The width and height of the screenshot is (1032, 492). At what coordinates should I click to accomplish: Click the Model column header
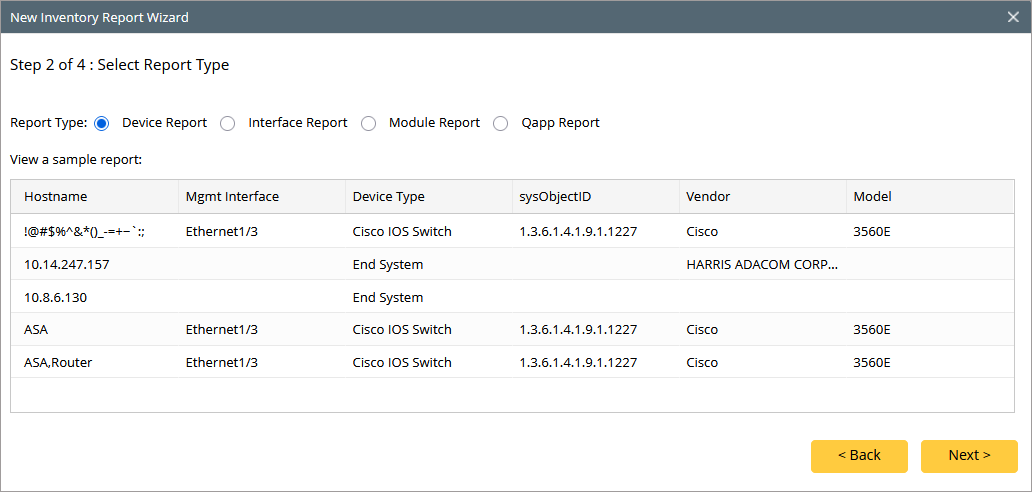pos(872,197)
